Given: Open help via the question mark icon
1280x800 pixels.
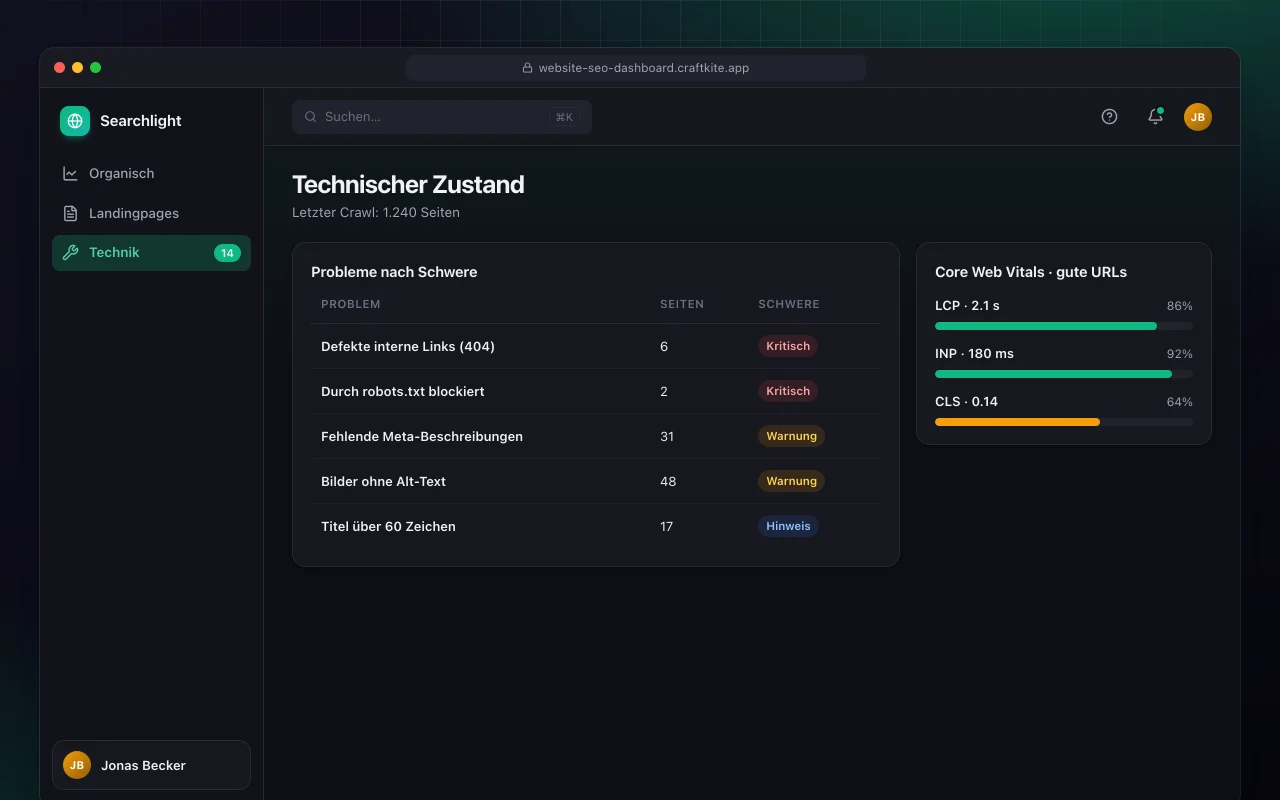Looking at the screenshot, I should [1109, 117].
